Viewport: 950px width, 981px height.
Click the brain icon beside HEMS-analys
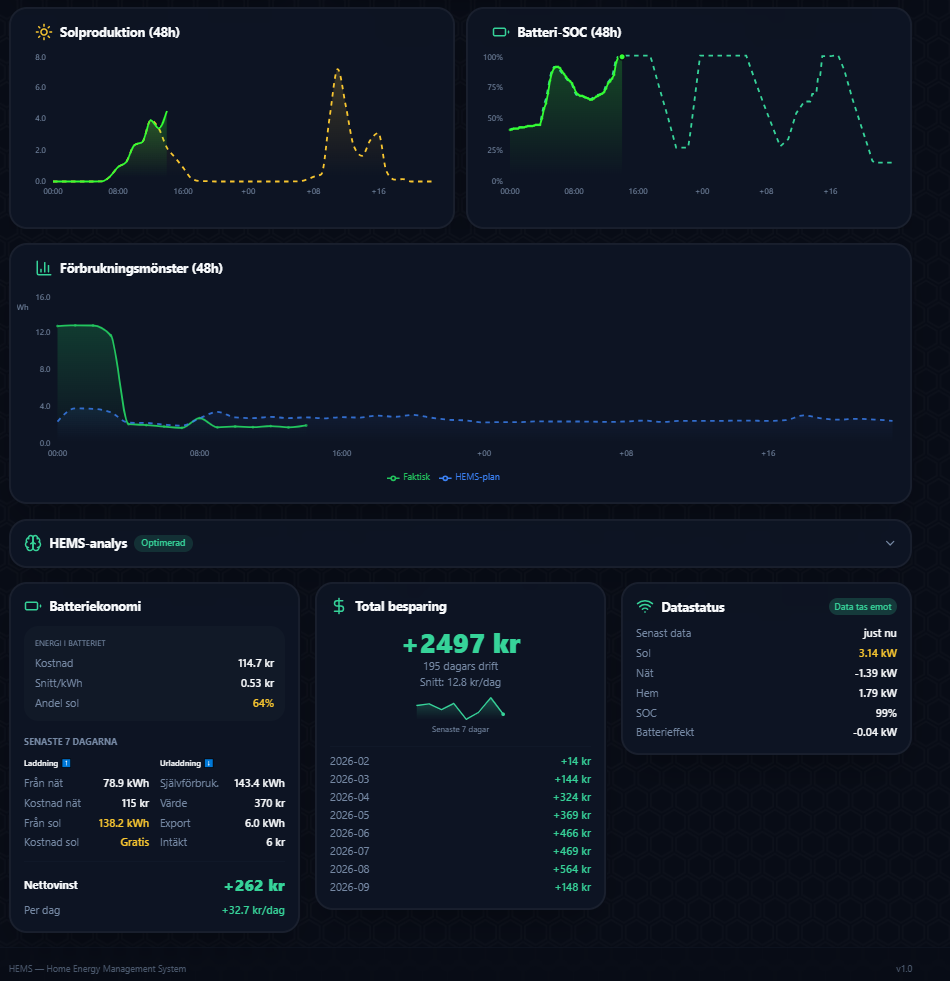33,543
